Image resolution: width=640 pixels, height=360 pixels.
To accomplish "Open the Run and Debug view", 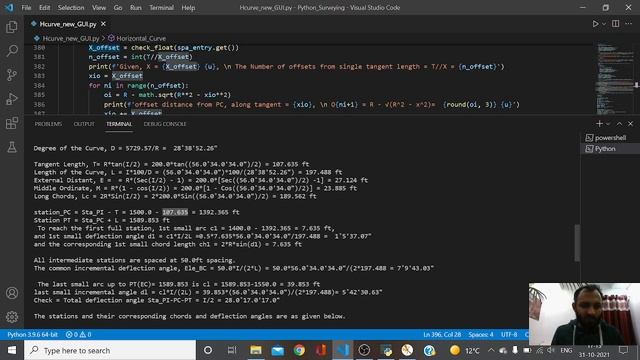I will coord(12,99).
